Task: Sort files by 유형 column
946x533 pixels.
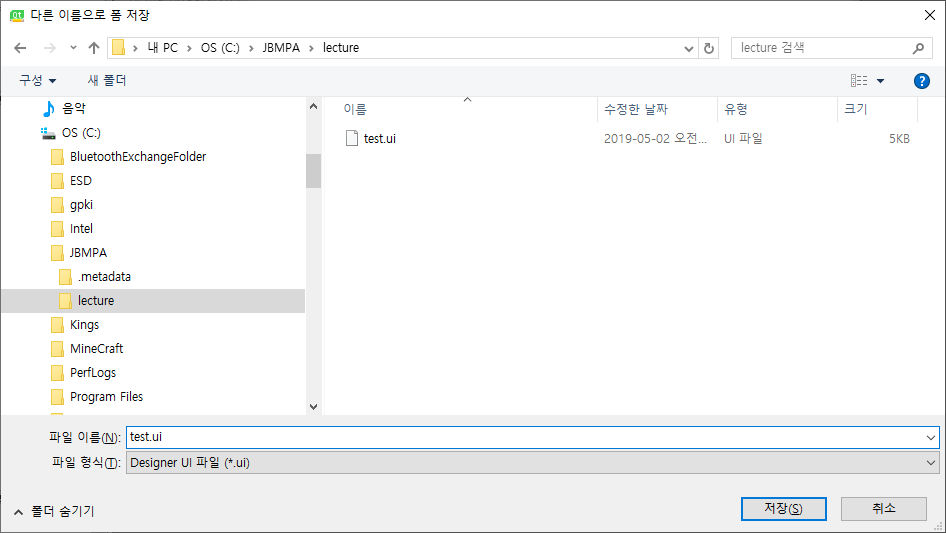Action: [x=735, y=109]
